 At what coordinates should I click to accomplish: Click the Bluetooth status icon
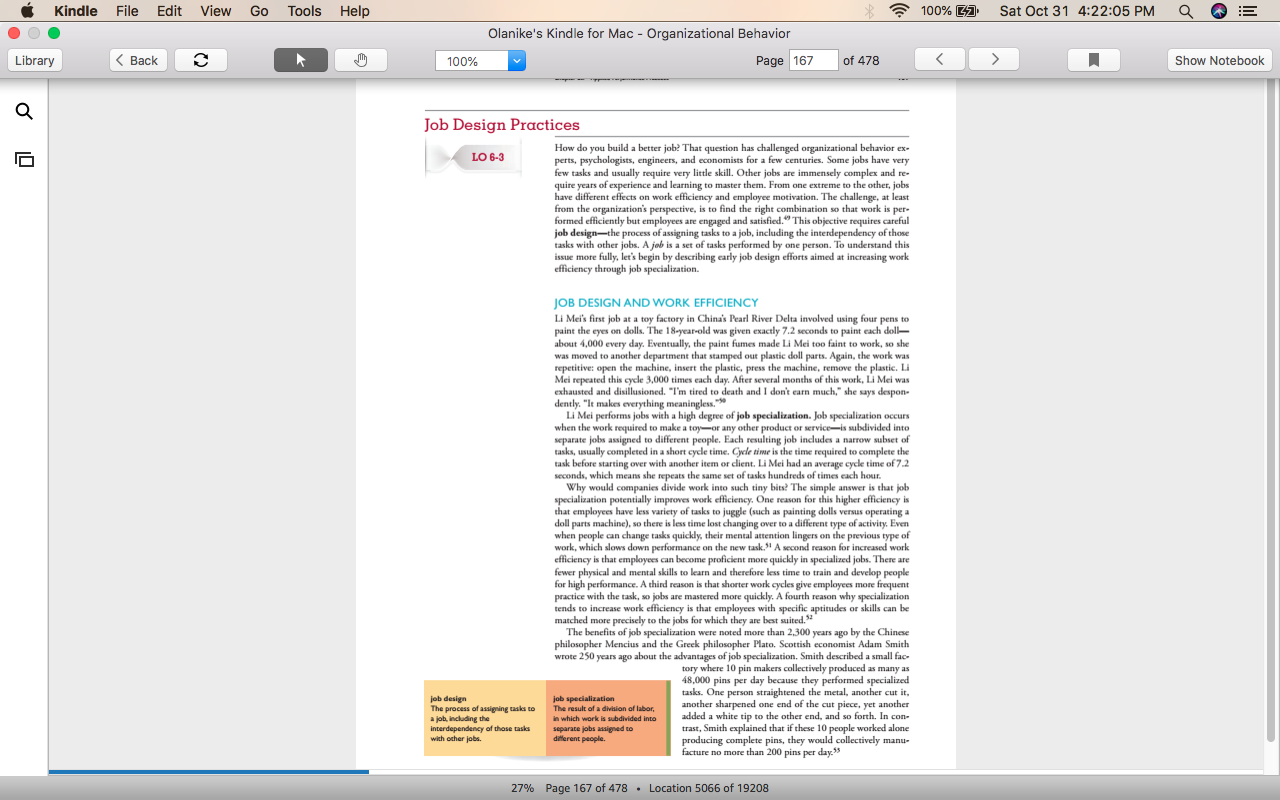tap(869, 11)
